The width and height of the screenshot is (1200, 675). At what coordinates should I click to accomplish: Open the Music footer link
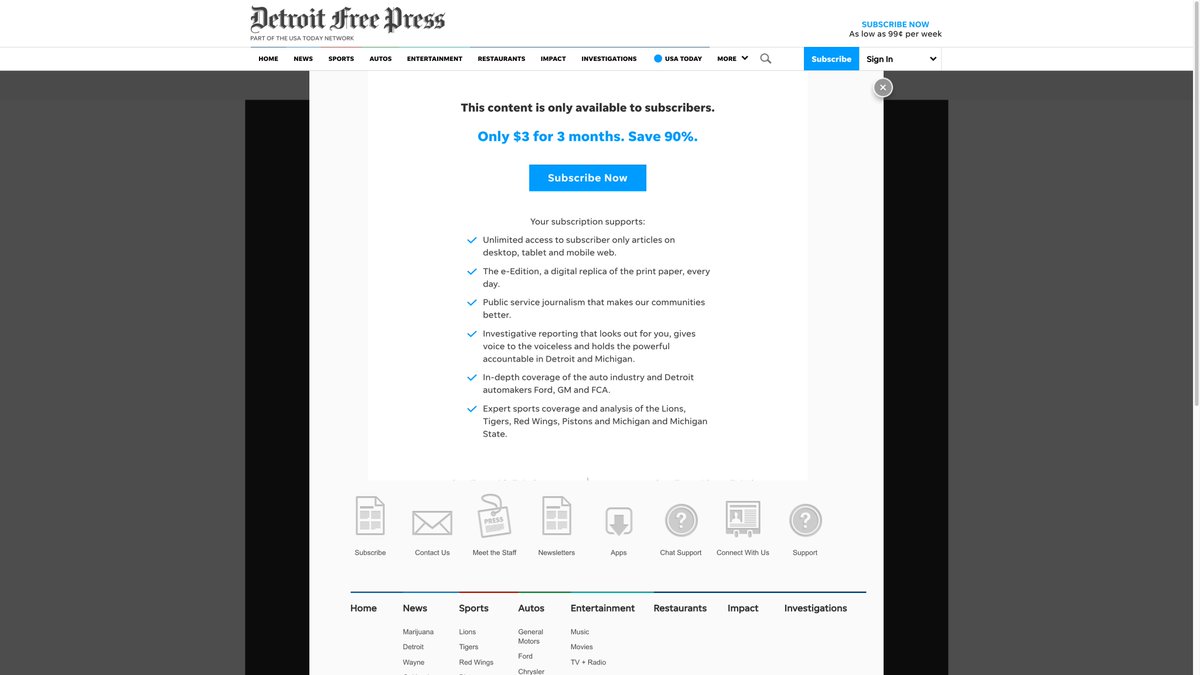click(x=580, y=632)
